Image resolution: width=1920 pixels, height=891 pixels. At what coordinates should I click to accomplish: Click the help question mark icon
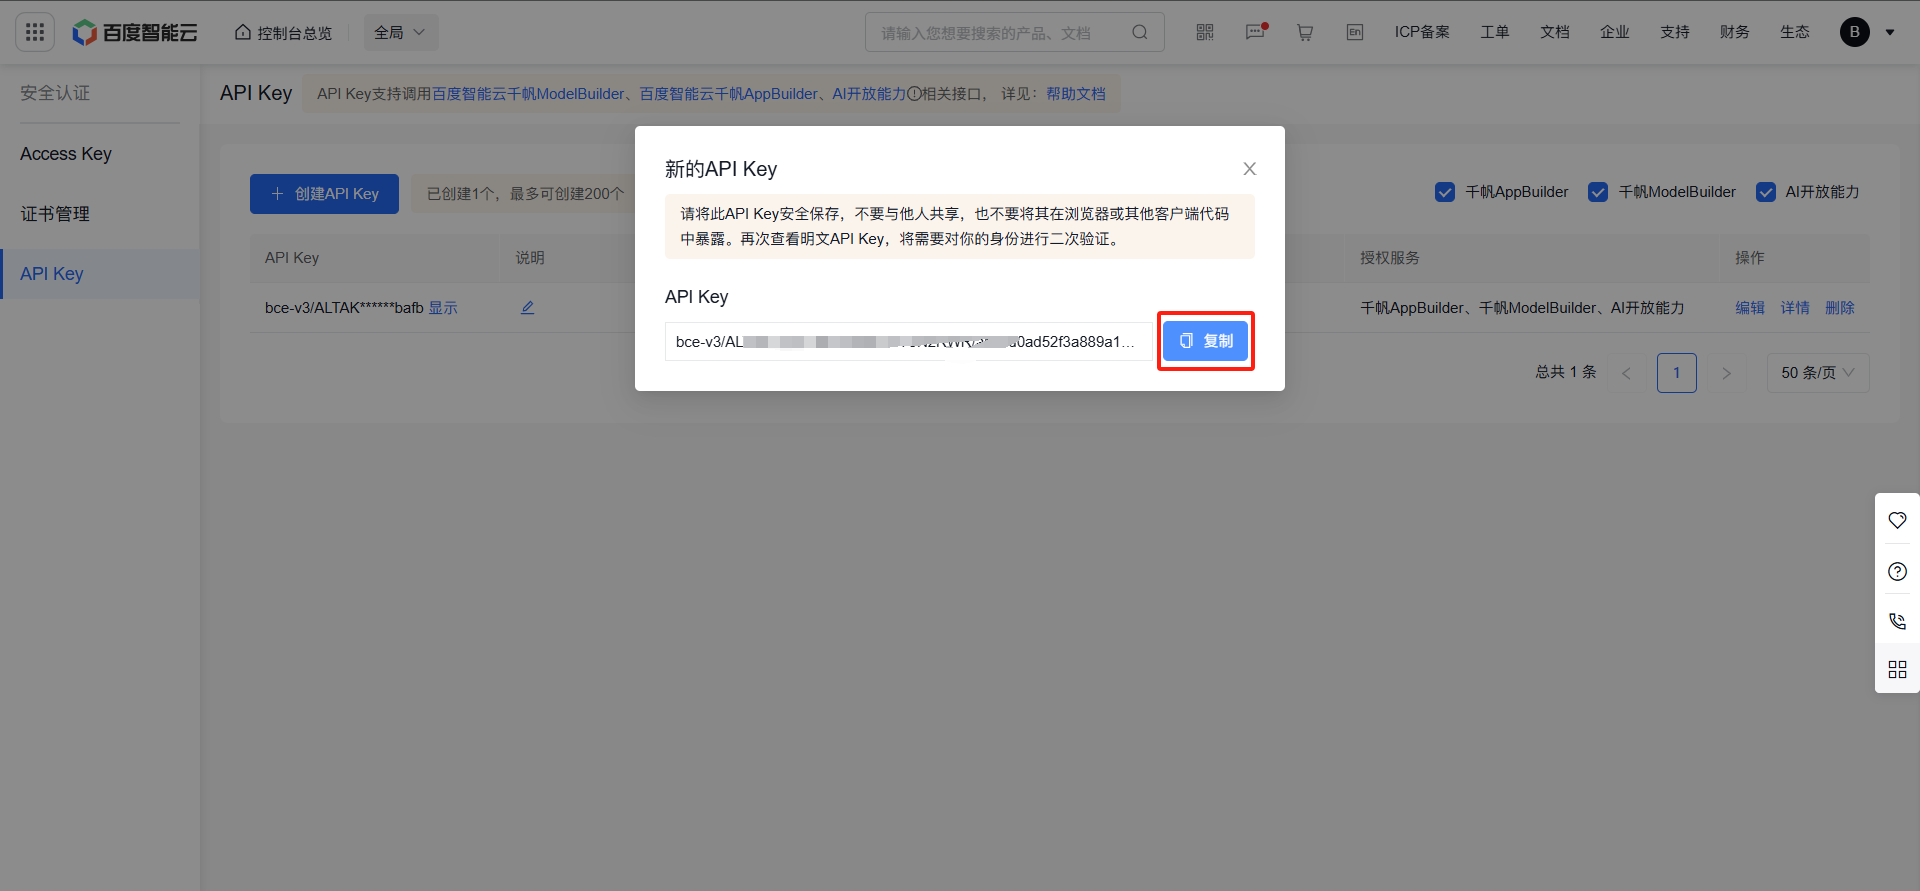point(1897,571)
